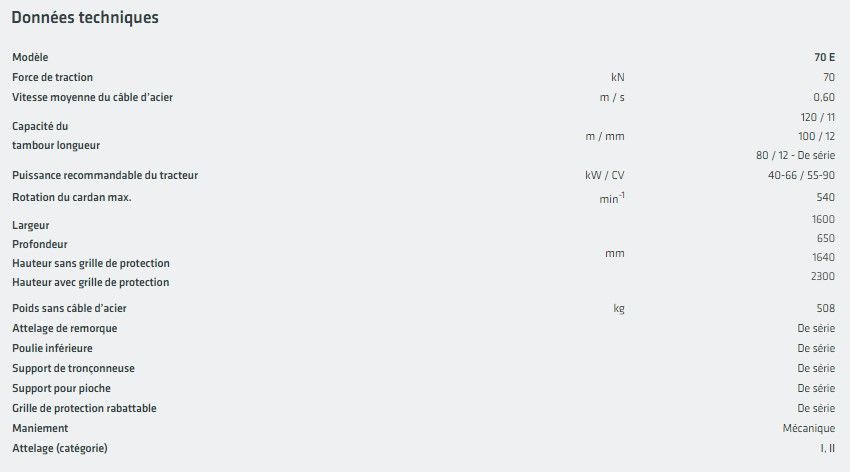Click the kN unit text
The width and height of the screenshot is (850, 472).
pyautogui.click(x=617, y=77)
